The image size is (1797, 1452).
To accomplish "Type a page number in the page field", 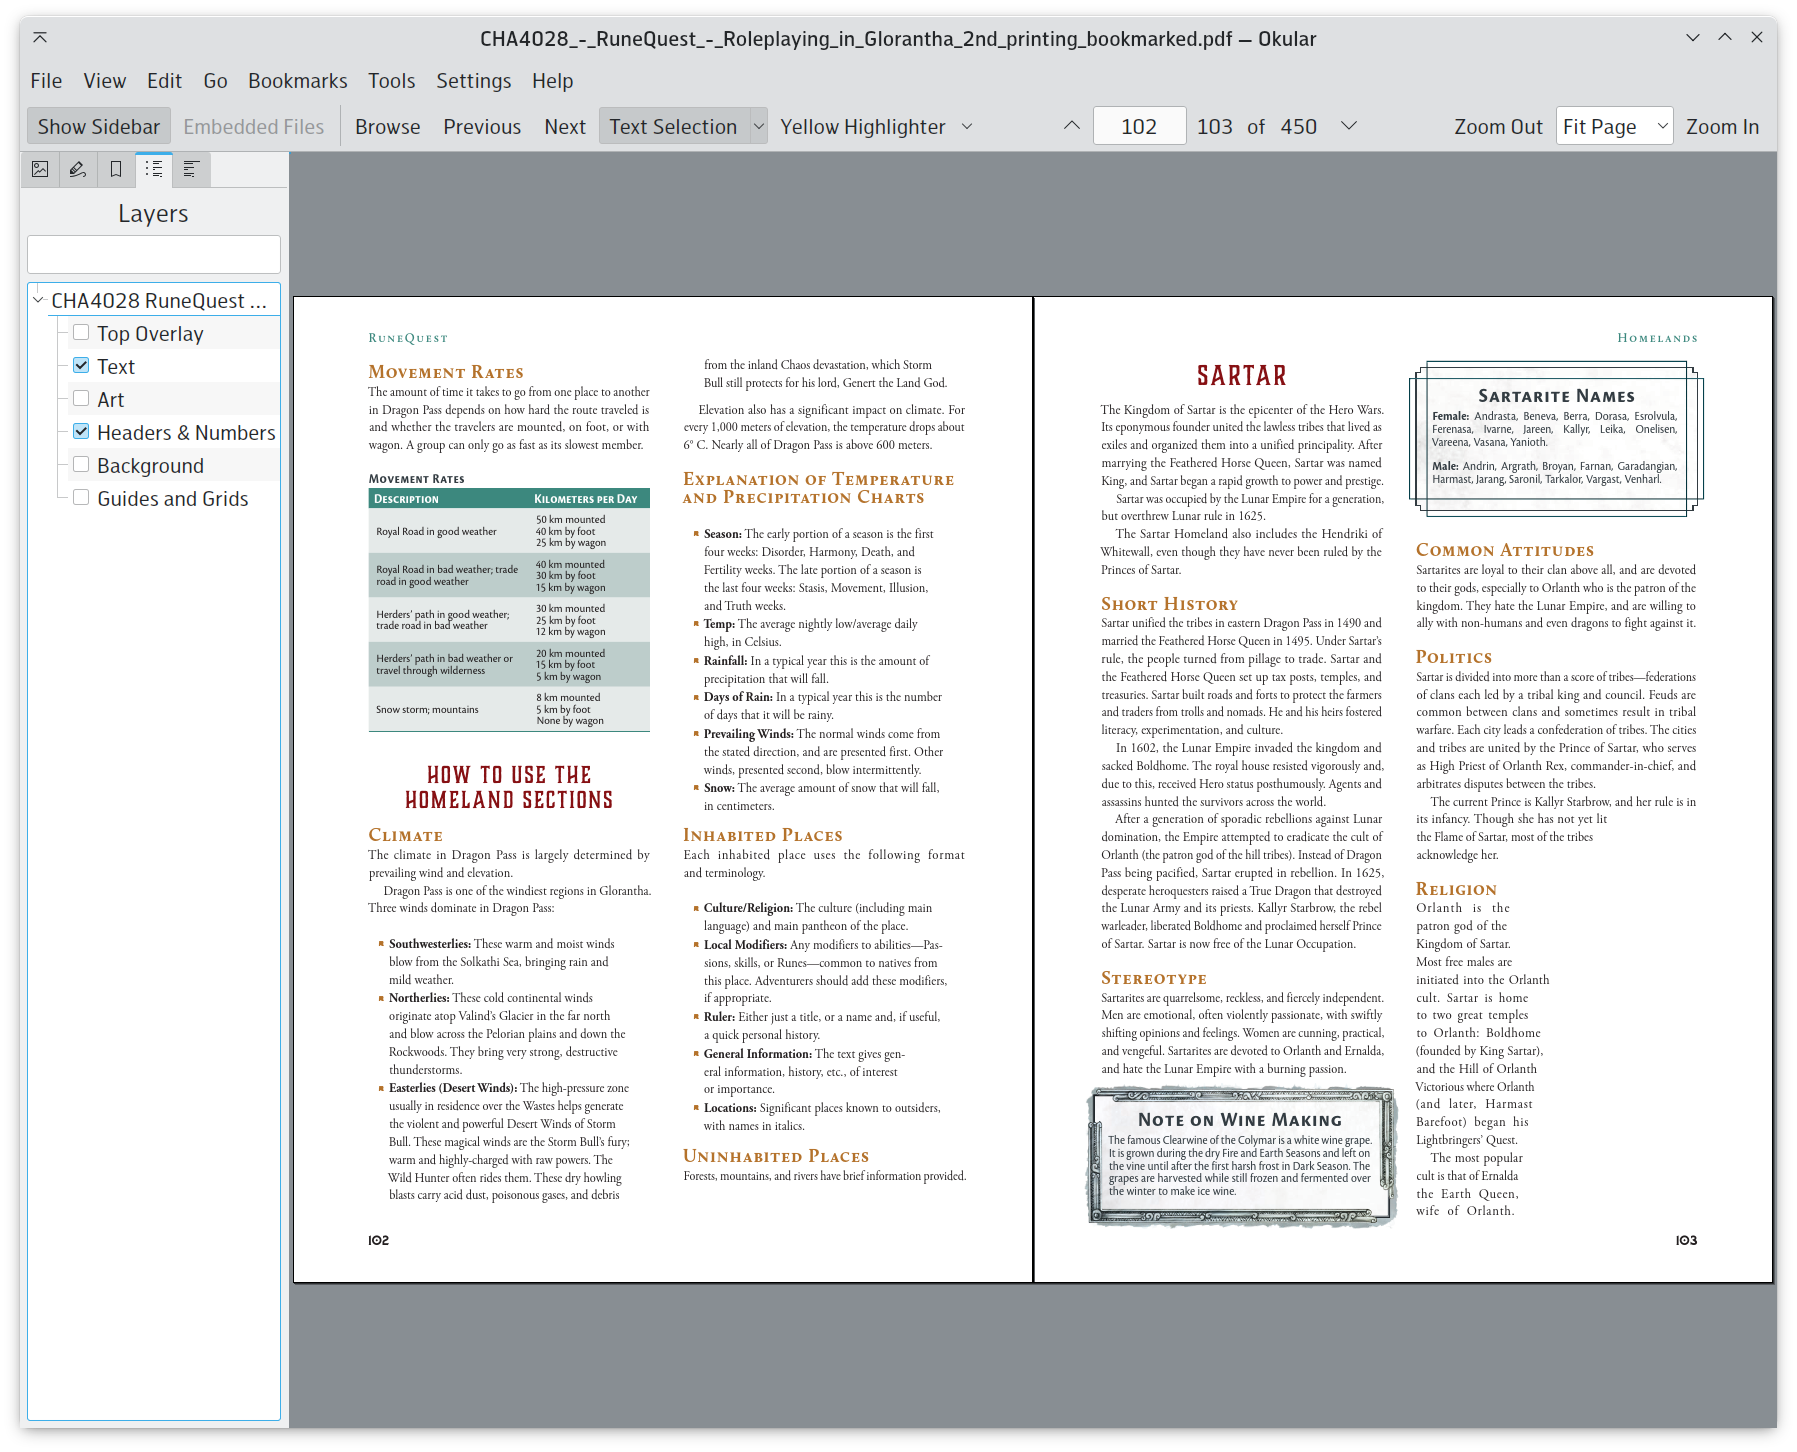I will pos(1138,126).
